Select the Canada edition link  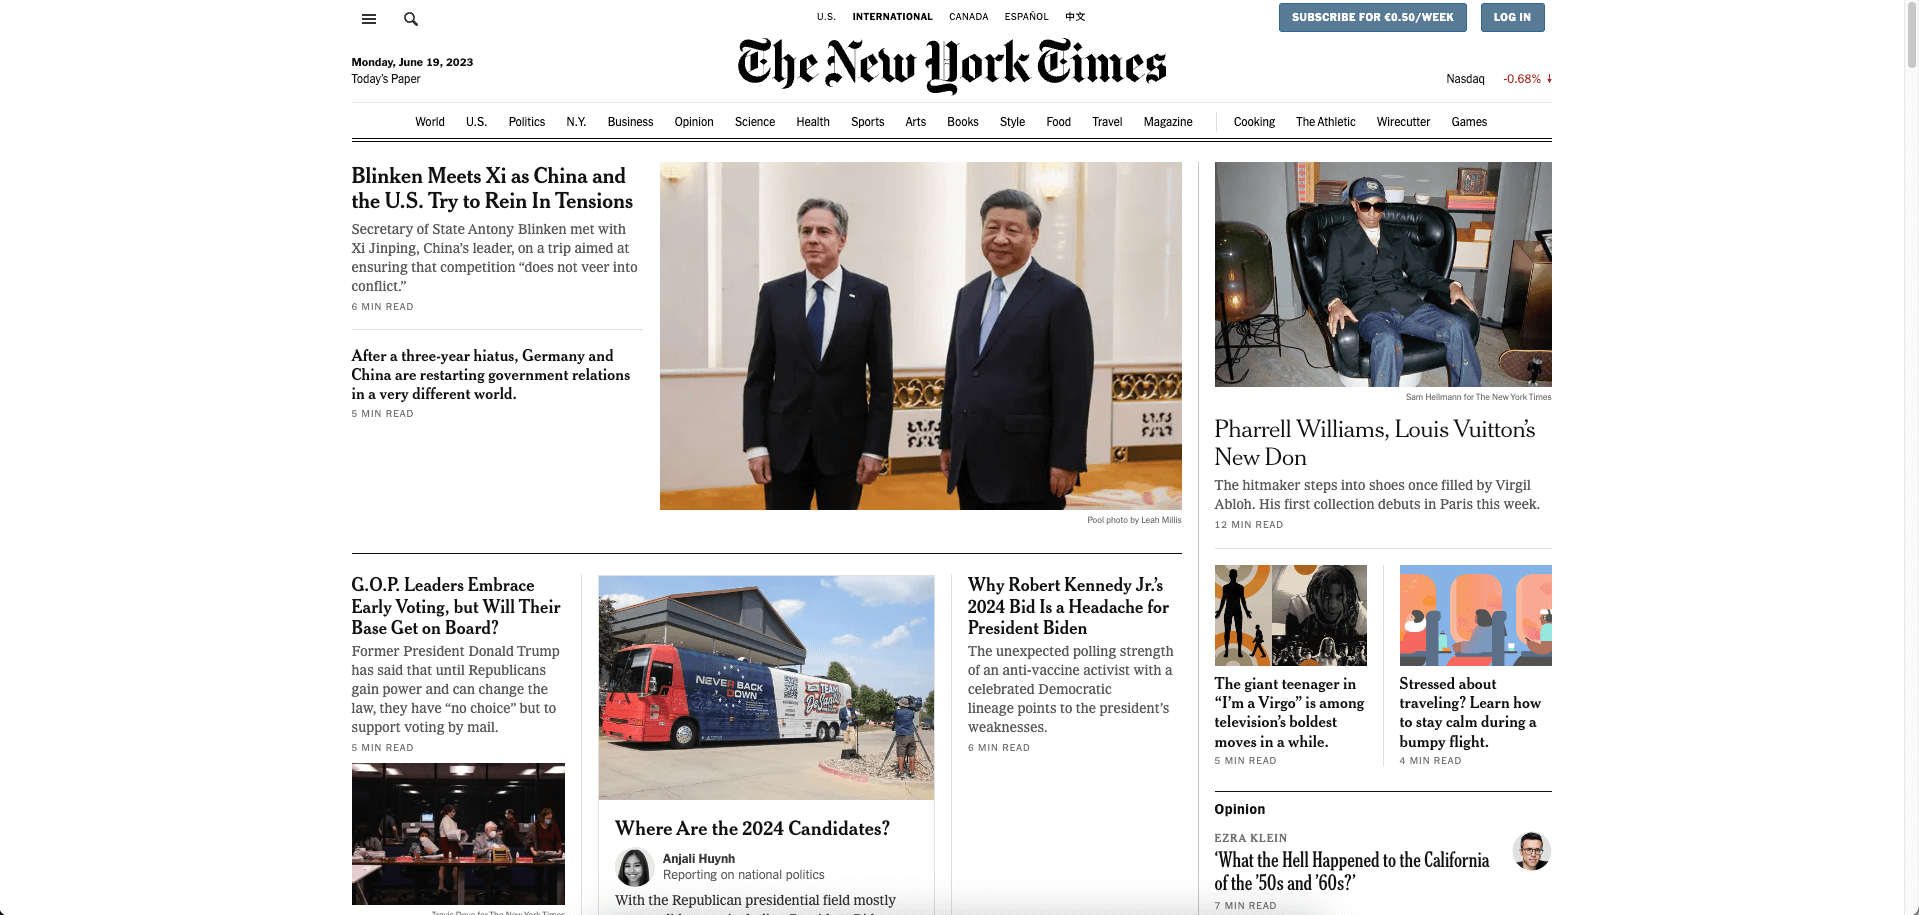tap(968, 17)
